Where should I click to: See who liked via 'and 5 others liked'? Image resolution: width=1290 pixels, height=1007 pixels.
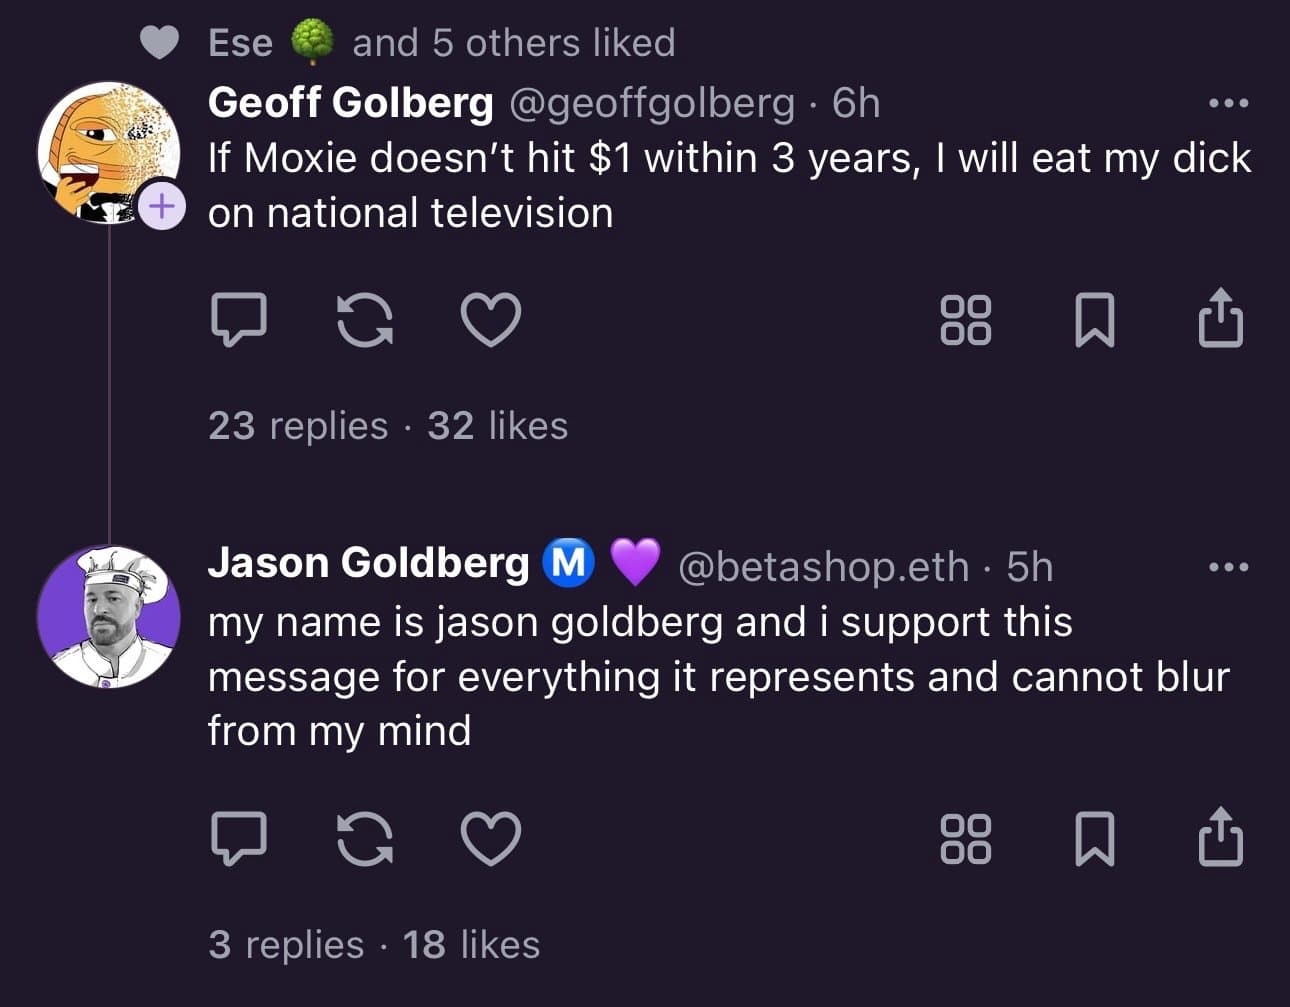point(513,43)
